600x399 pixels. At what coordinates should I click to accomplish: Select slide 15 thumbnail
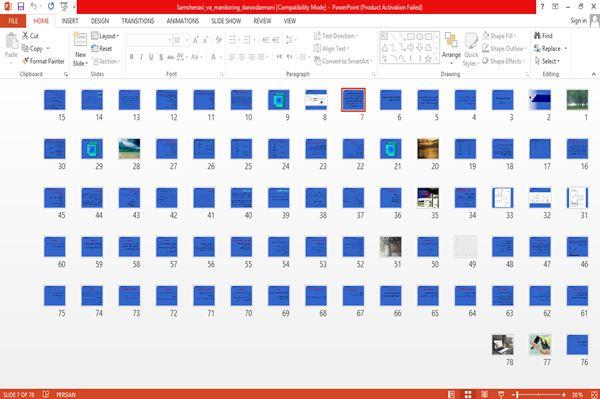click(55, 100)
